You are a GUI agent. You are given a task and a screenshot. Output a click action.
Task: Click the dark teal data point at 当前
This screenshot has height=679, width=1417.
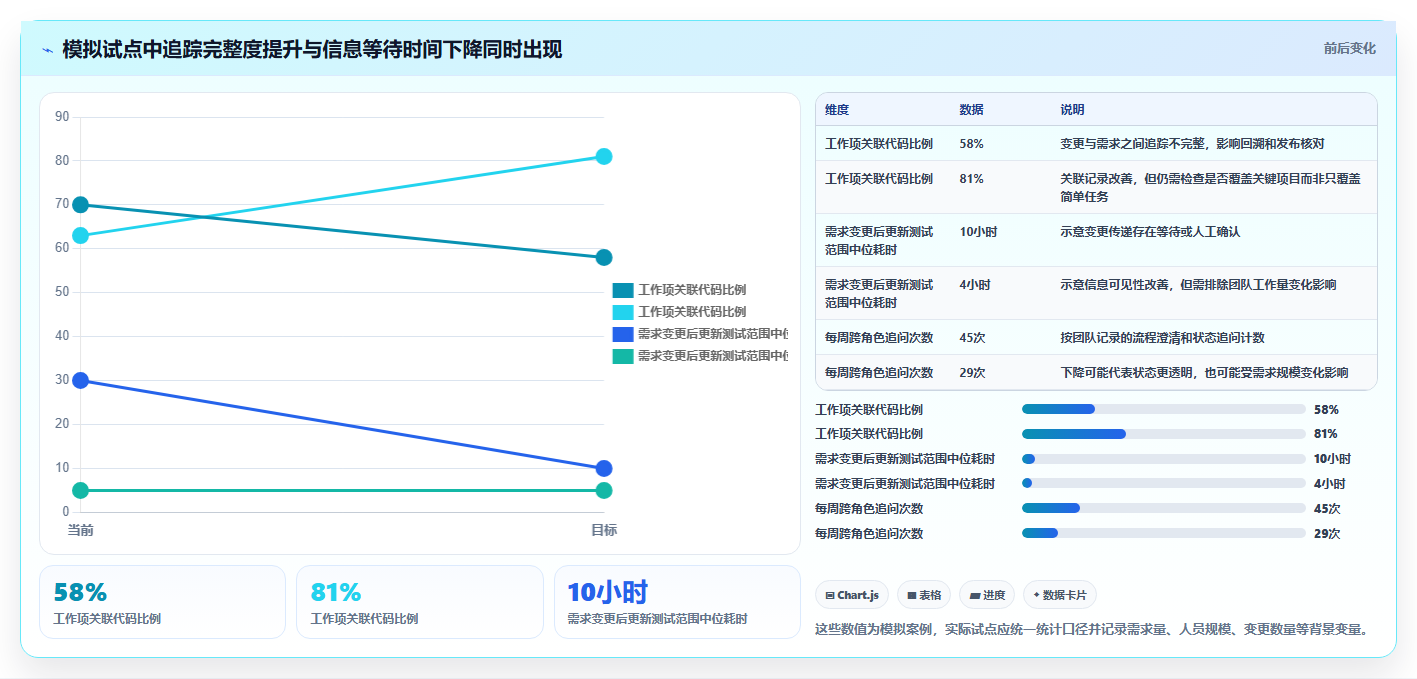tap(81, 205)
